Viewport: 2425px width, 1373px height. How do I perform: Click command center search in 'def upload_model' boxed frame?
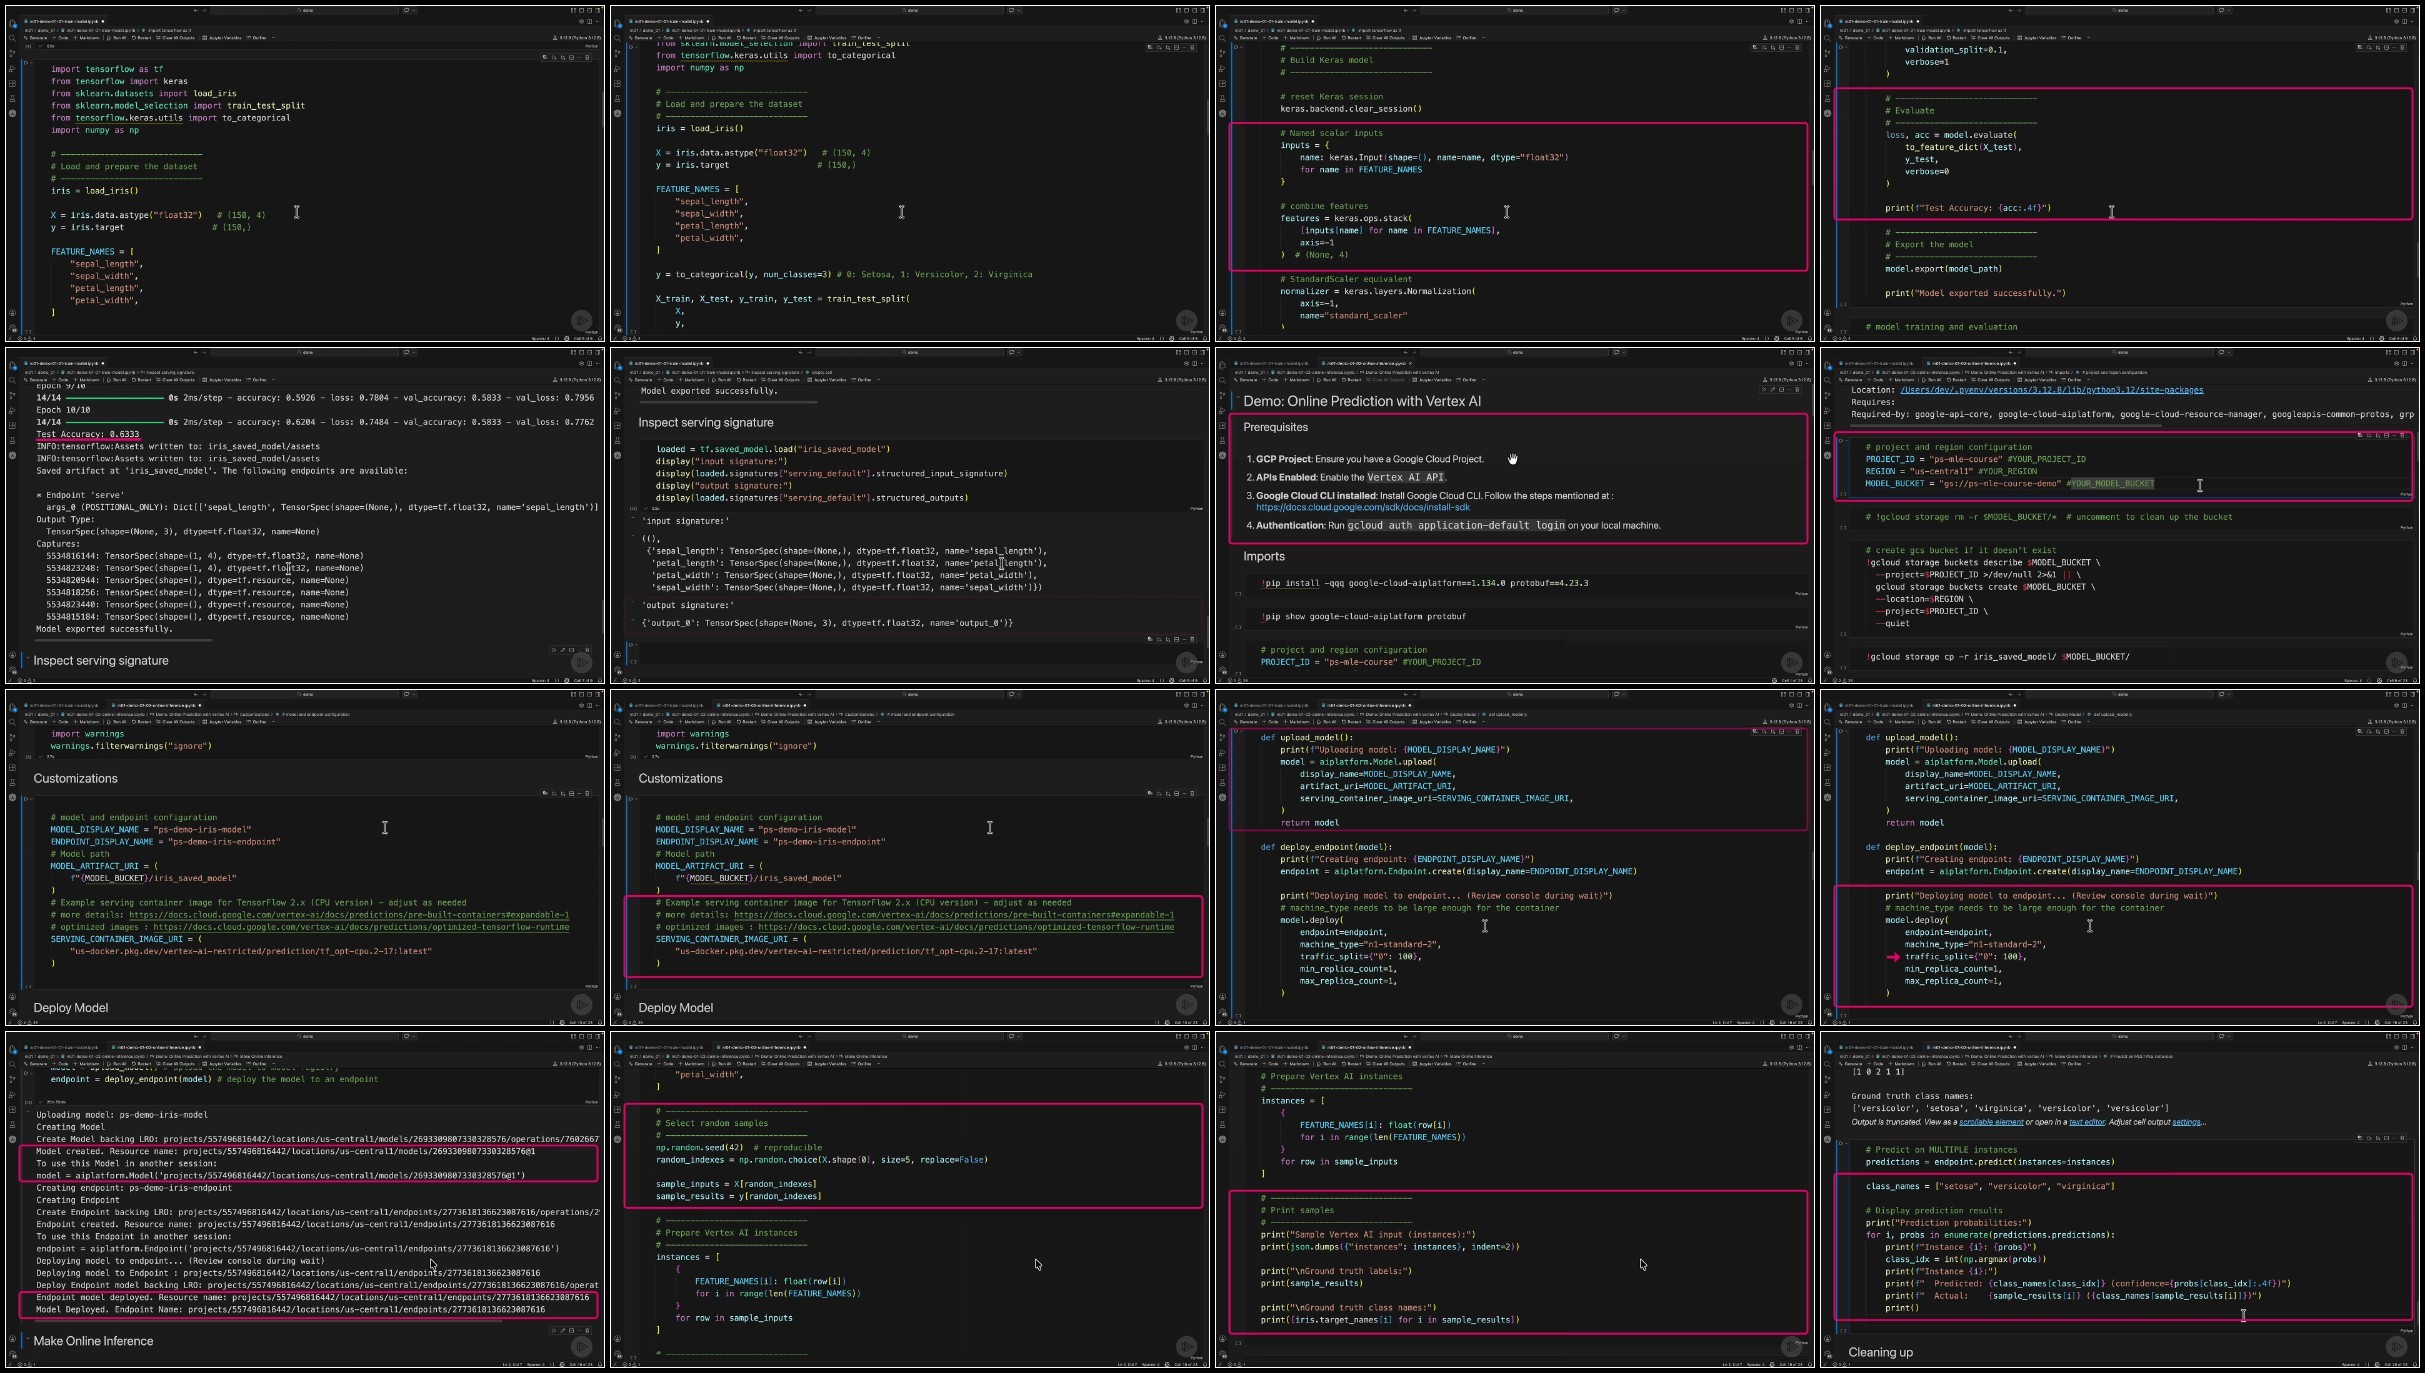point(1514,694)
